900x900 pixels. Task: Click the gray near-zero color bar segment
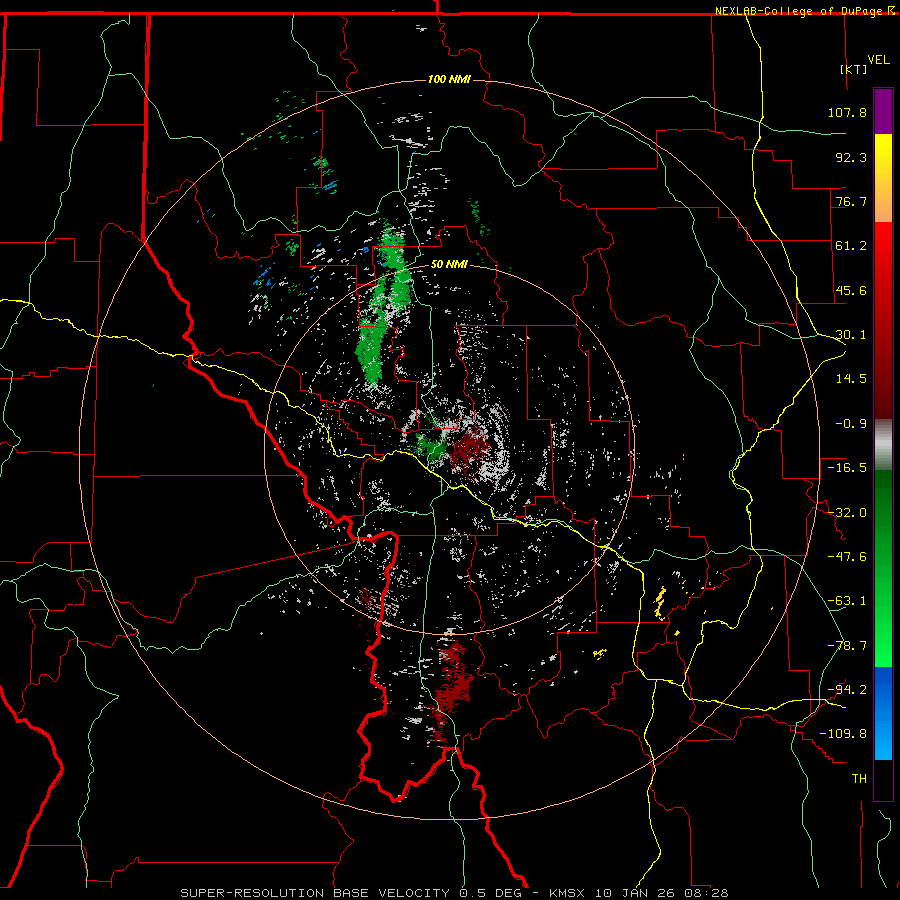pos(883,445)
